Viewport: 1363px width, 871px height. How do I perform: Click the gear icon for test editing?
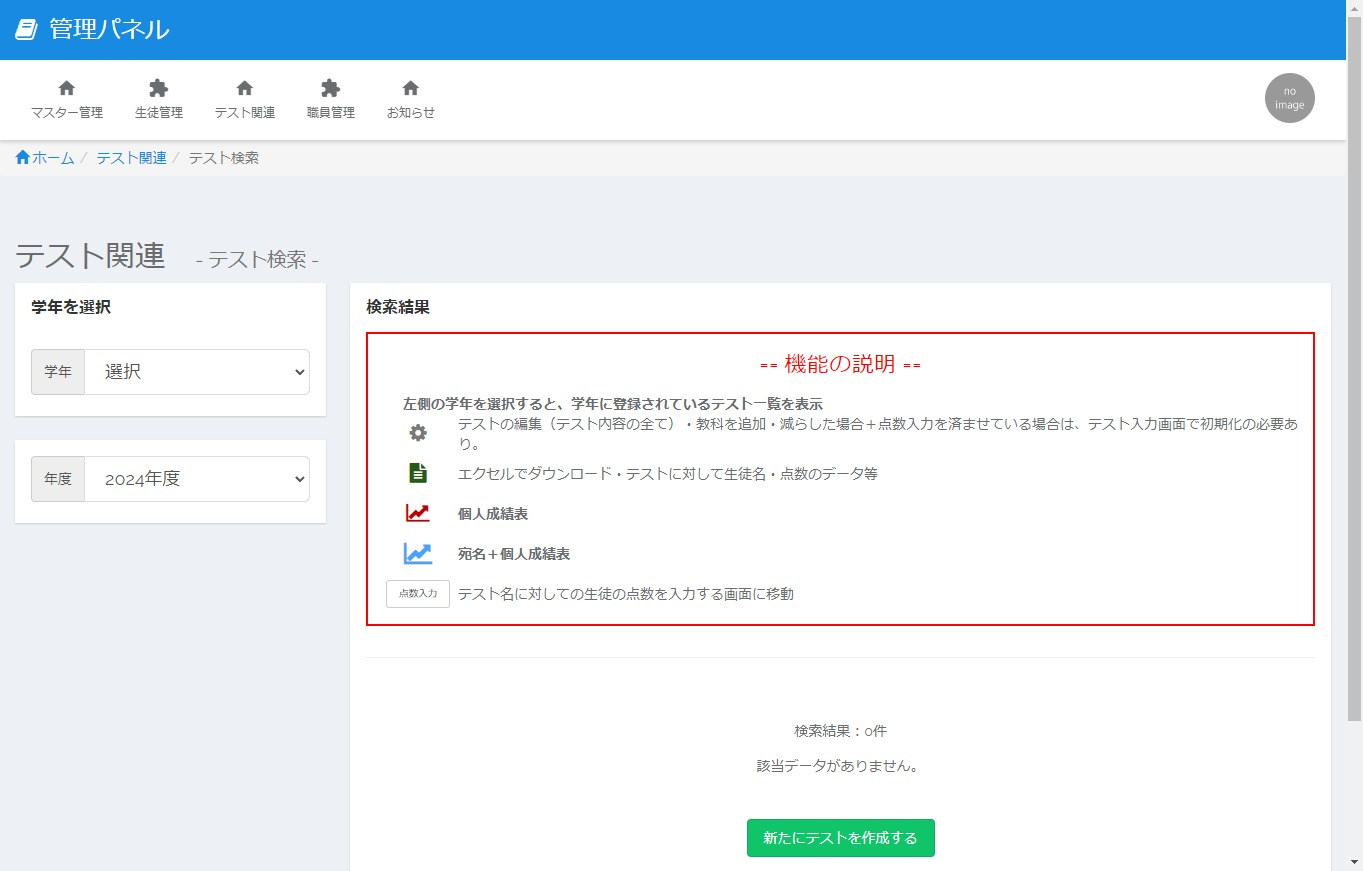[418, 433]
